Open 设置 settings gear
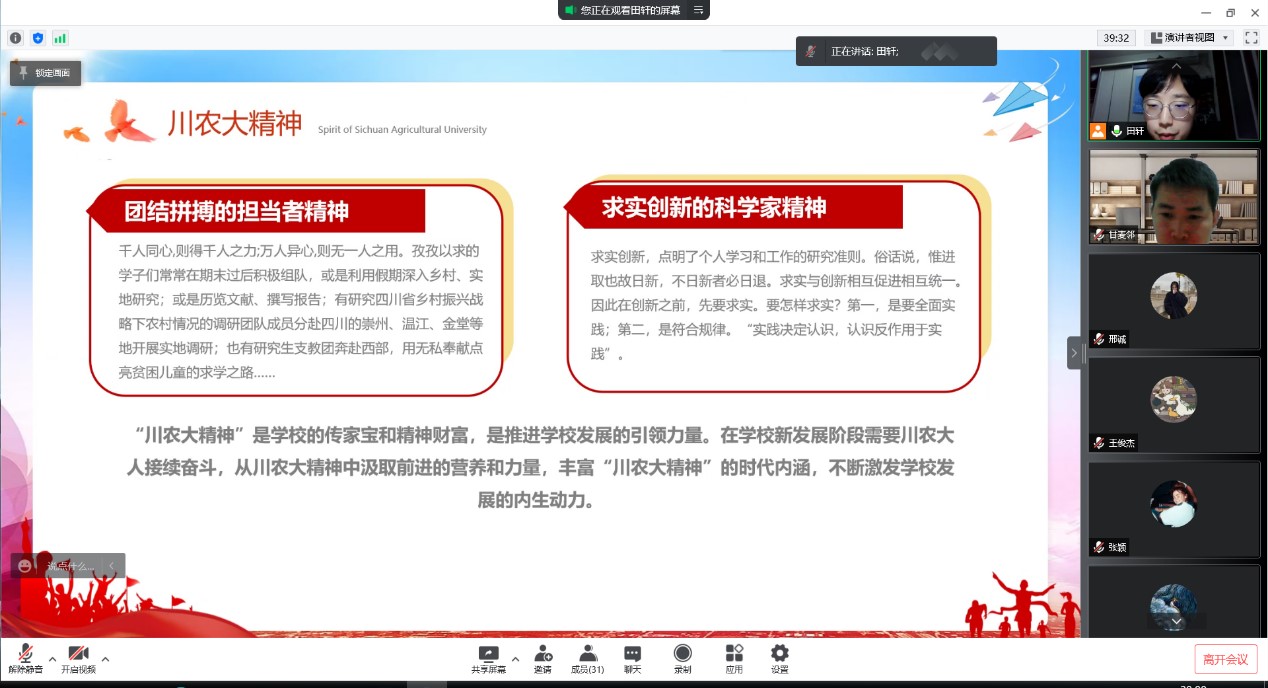This screenshot has width=1268, height=688. 780,658
